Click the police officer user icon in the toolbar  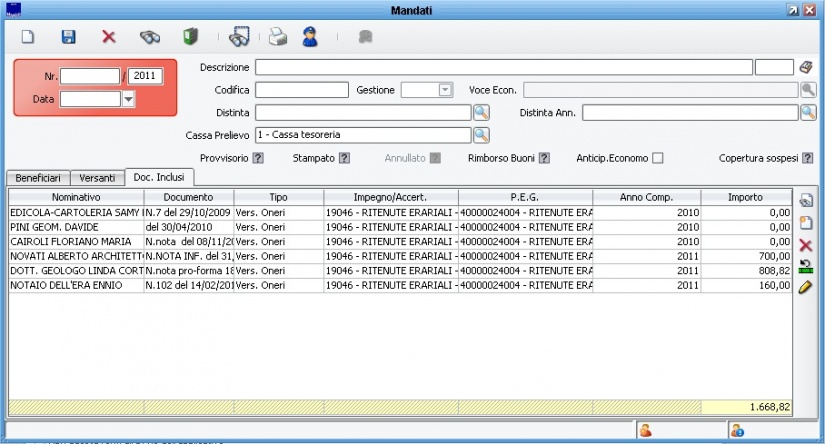310,38
